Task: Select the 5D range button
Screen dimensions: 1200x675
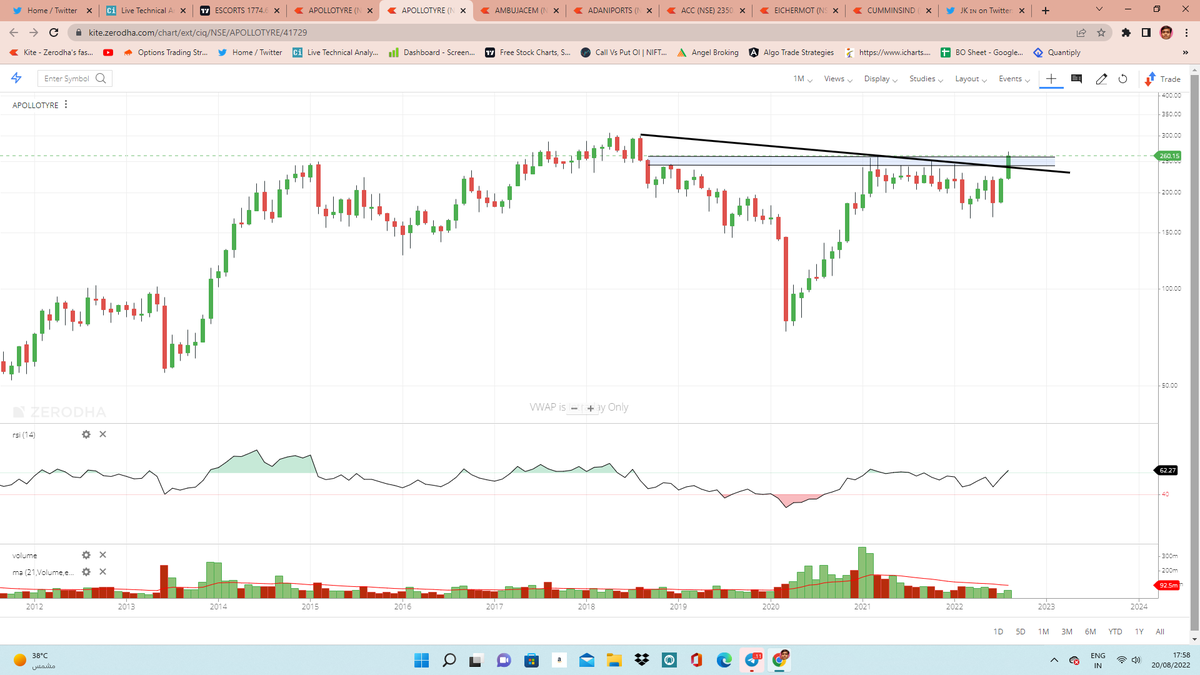Action: (x=1020, y=631)
